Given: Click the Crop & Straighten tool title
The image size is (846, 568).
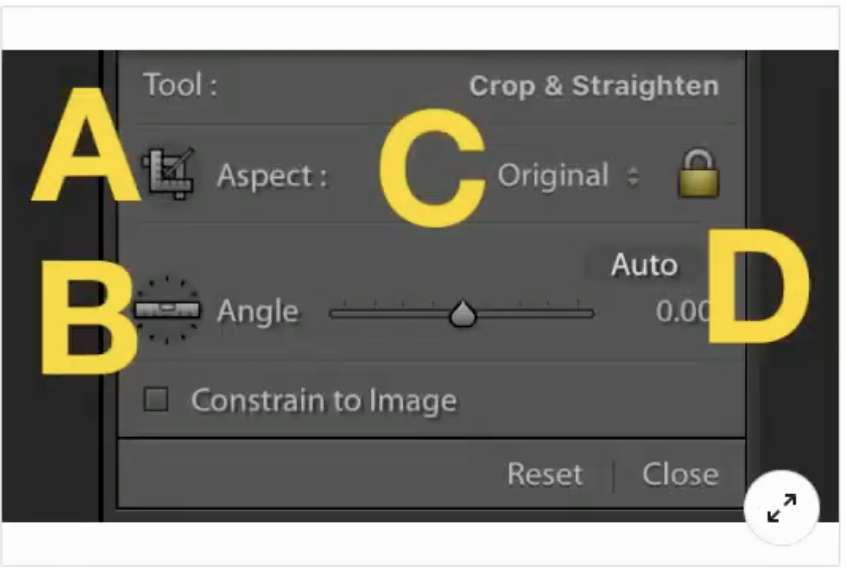Looking at the screenshot, I should pos(594,86).
